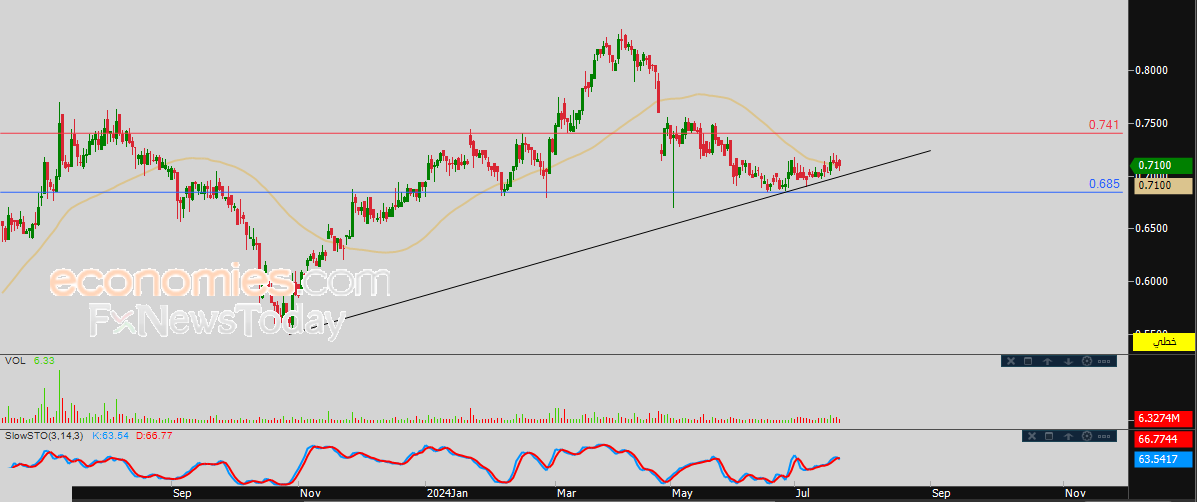Open more options for SlowSTO panel
Screen dimensions: 1197x502
[x=1104, y=436]
